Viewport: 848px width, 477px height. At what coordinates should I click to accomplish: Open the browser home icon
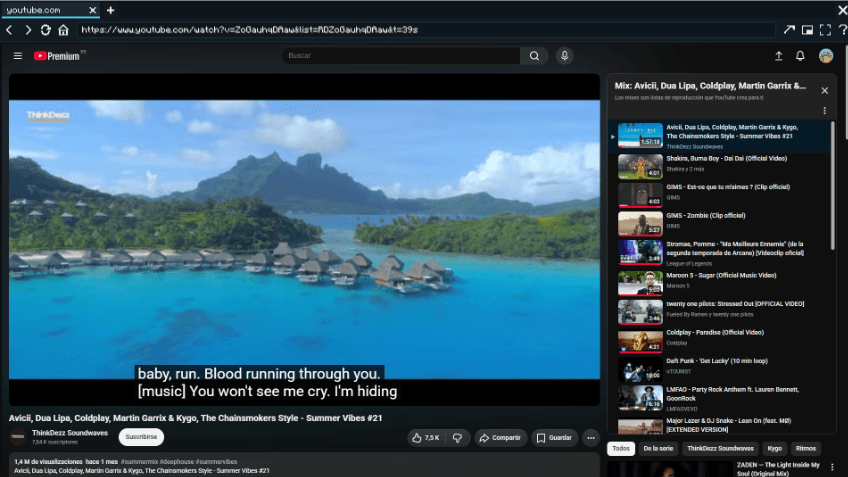click(63, 30)
